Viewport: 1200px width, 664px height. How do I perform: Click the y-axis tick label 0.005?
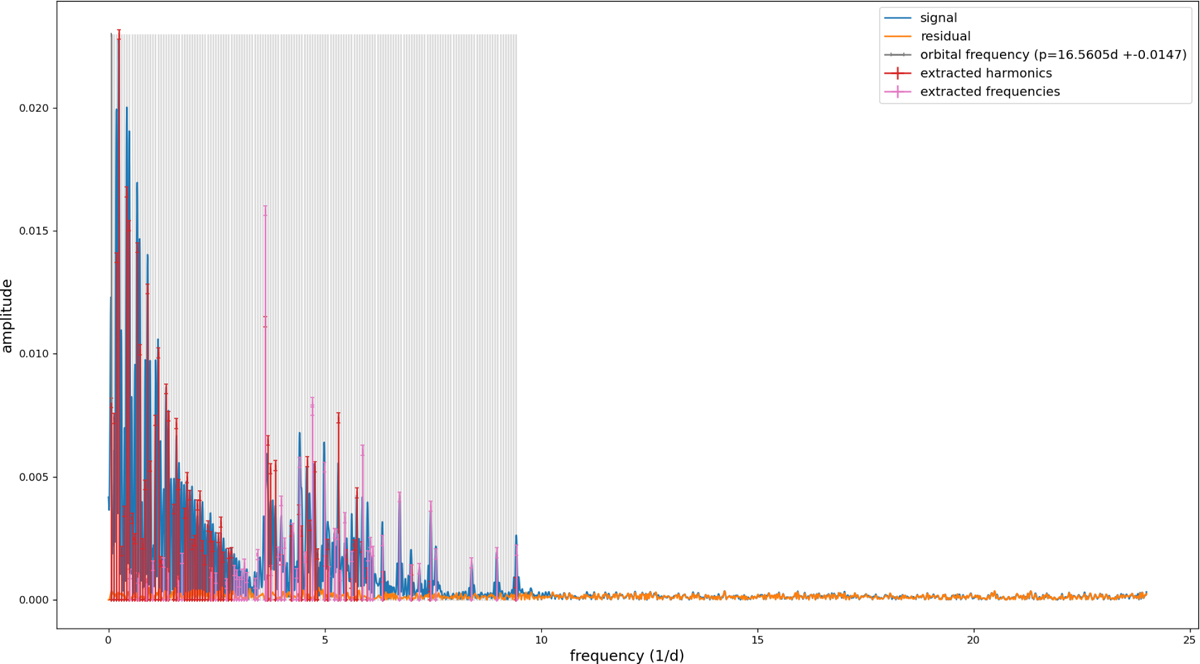point(31,477)
